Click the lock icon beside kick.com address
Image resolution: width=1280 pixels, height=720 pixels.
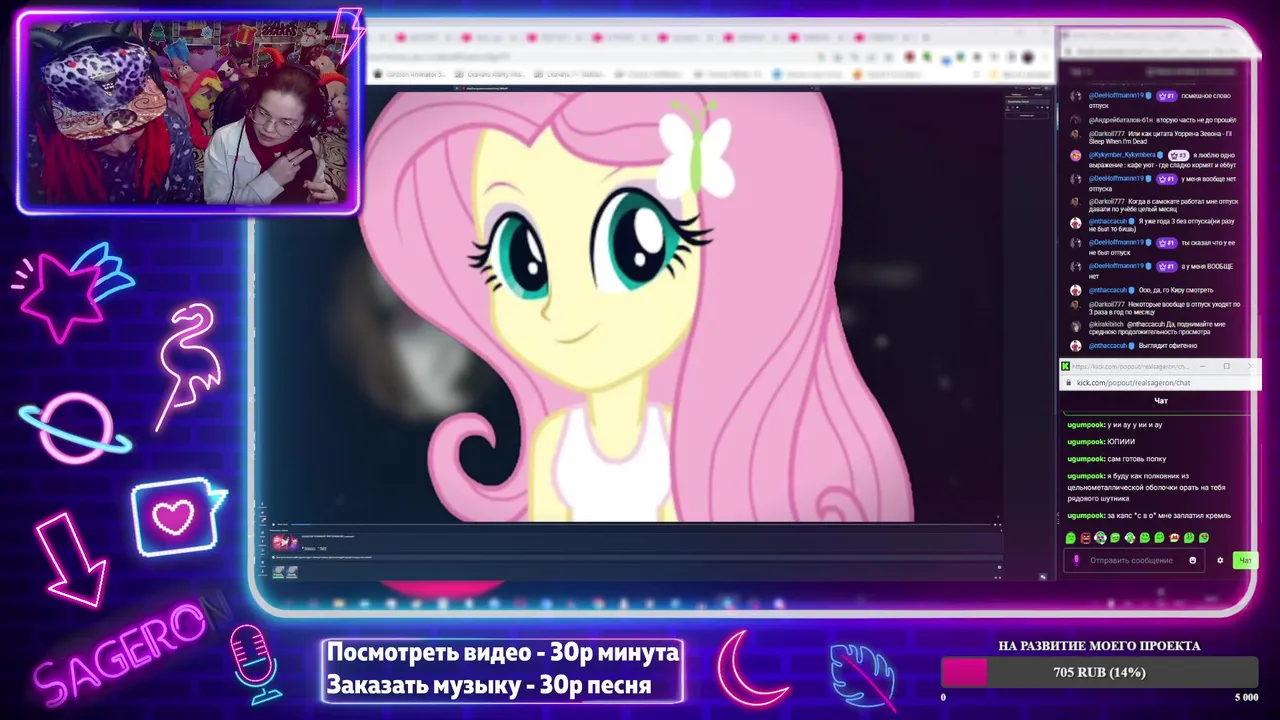(1069, 383)
